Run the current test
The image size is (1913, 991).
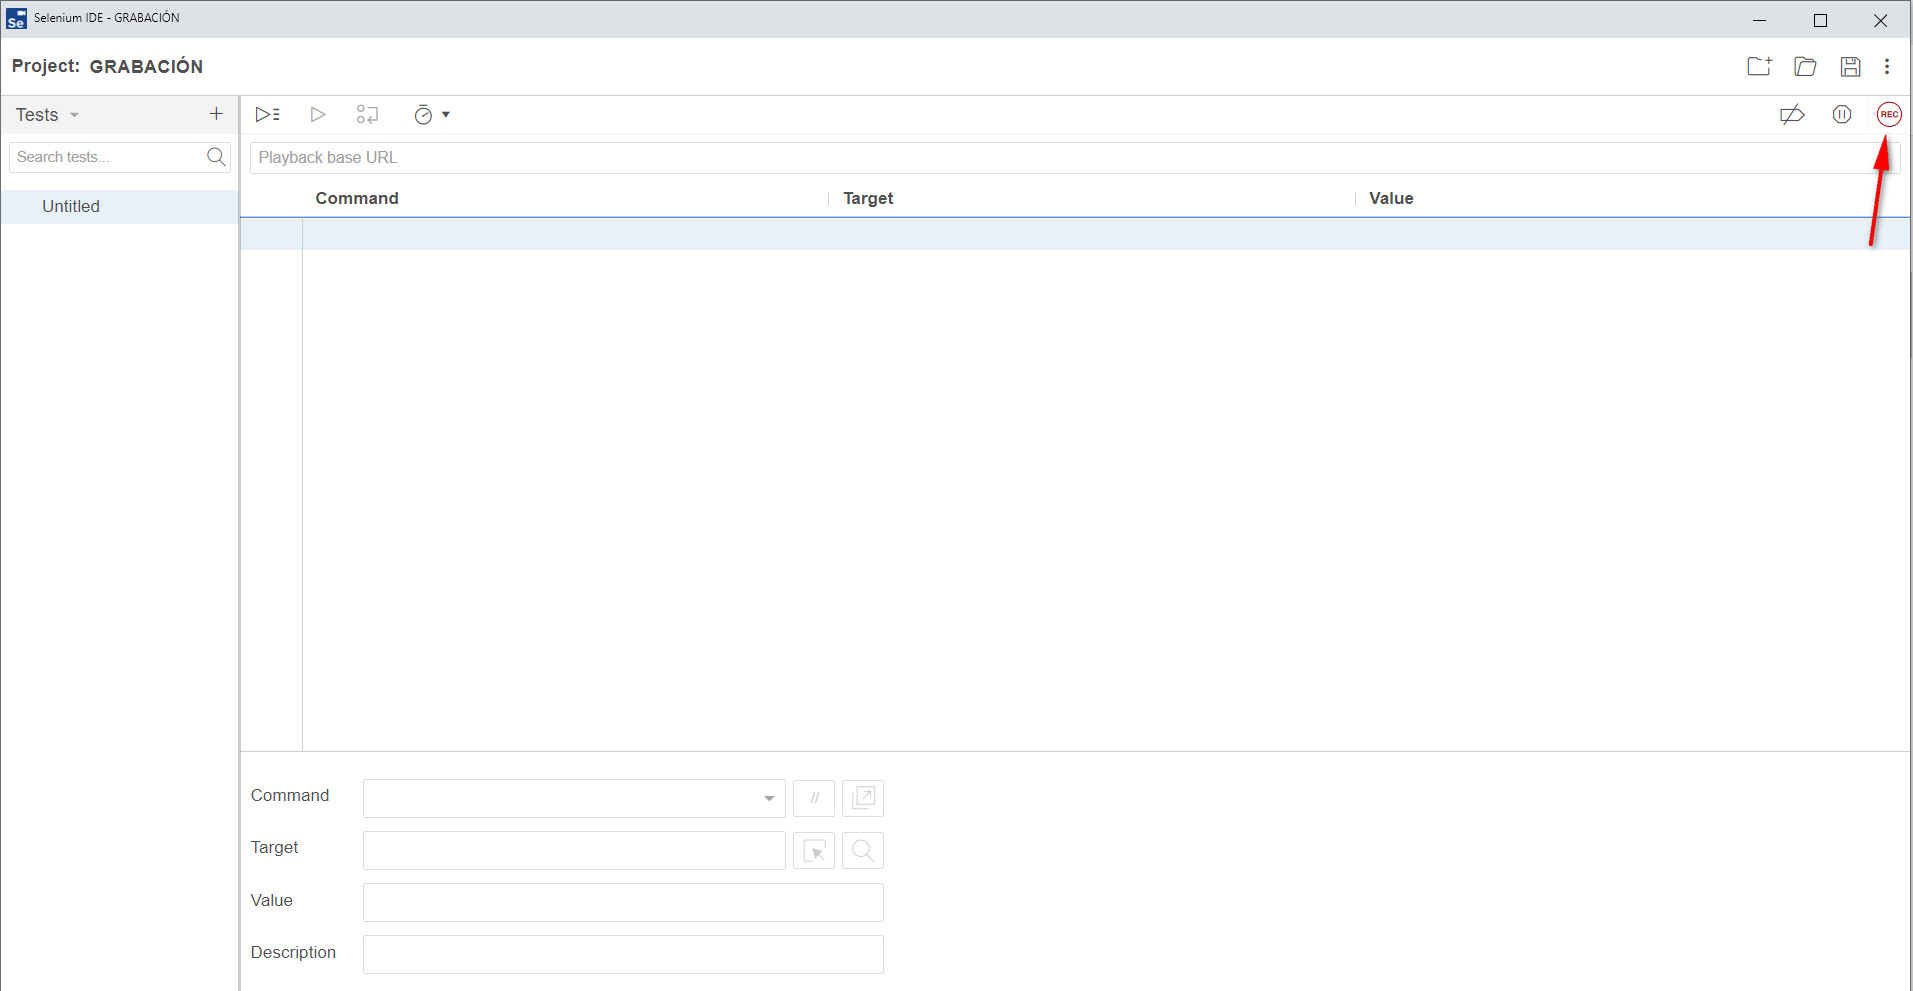coord(317,115)
